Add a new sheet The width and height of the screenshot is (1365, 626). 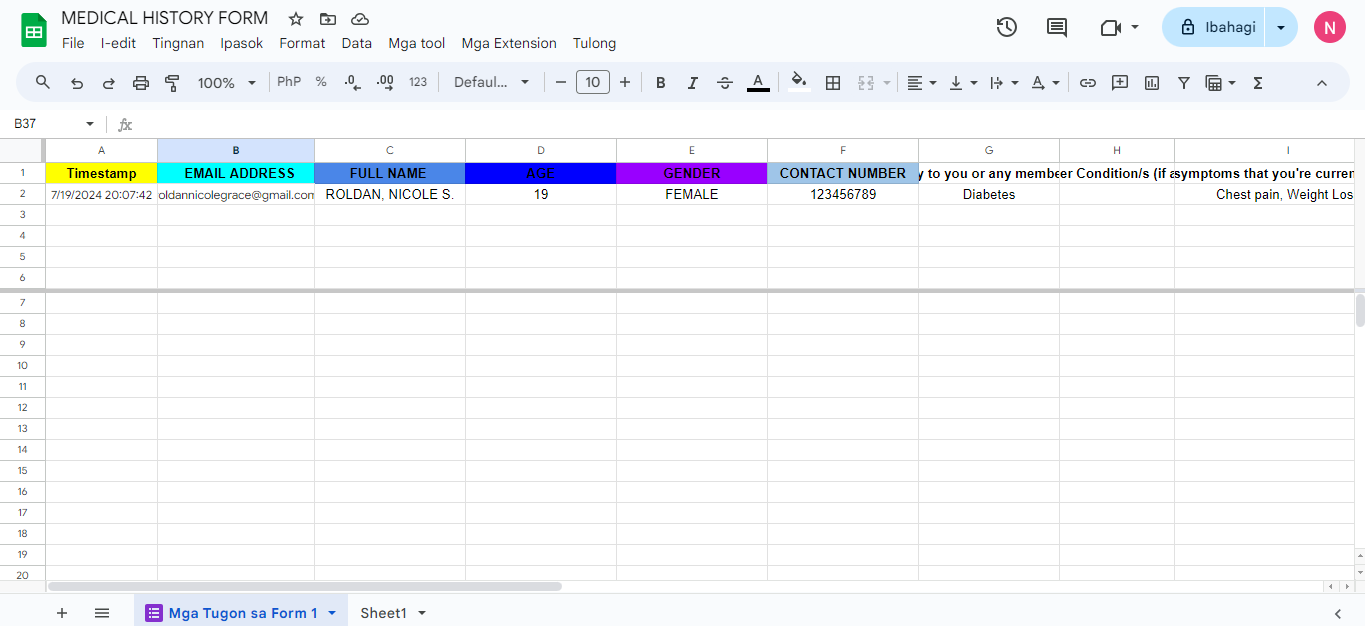[x=62, y=613]
